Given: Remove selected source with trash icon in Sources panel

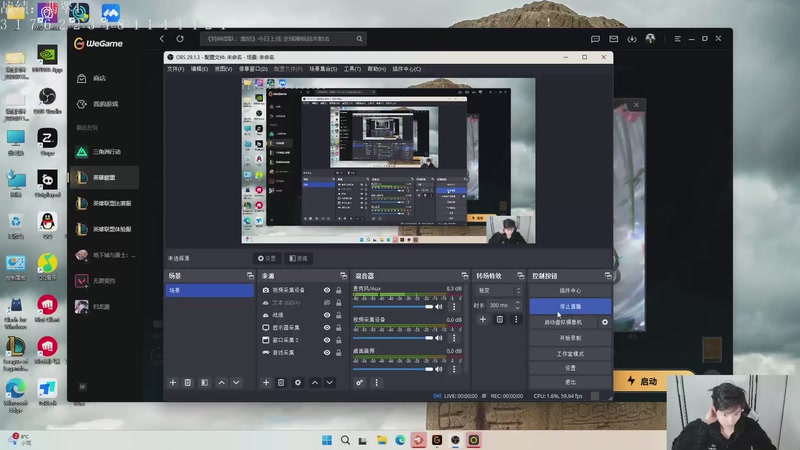Looking at the screenshot, I should [x=281, y=383].
